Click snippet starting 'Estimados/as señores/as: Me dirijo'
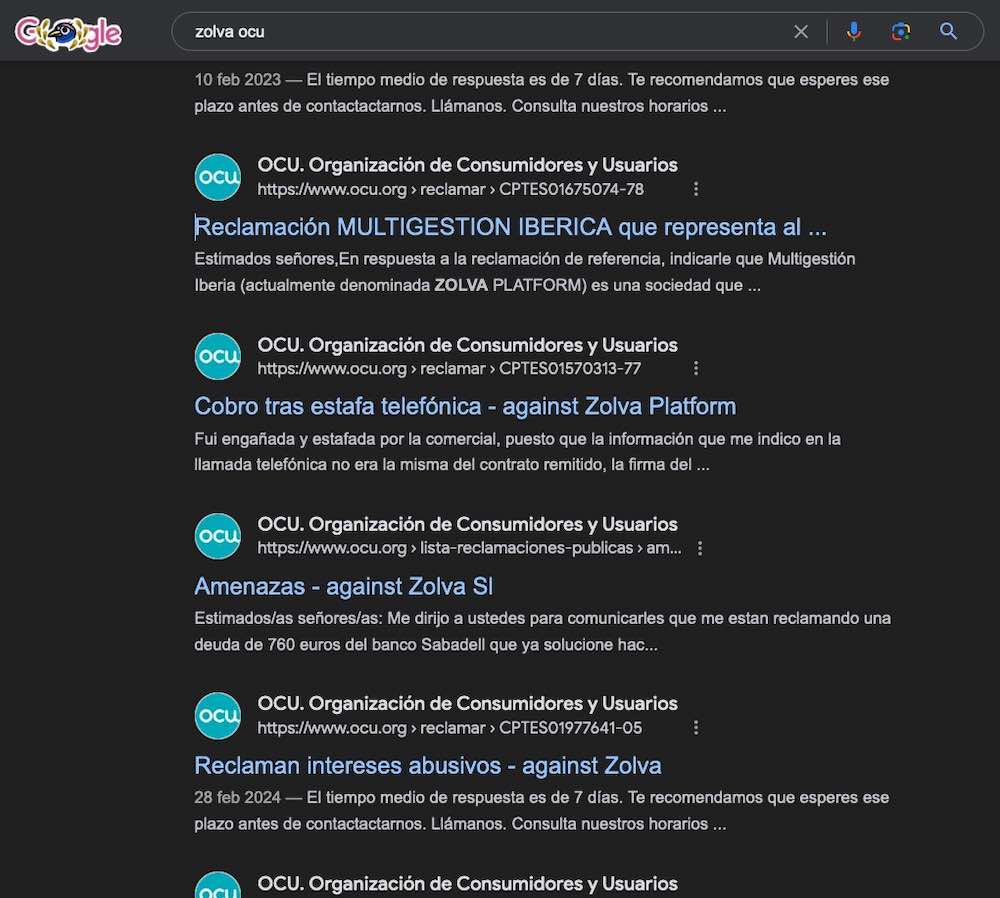This screenshot has height=898, width=1000. [543, 631]
